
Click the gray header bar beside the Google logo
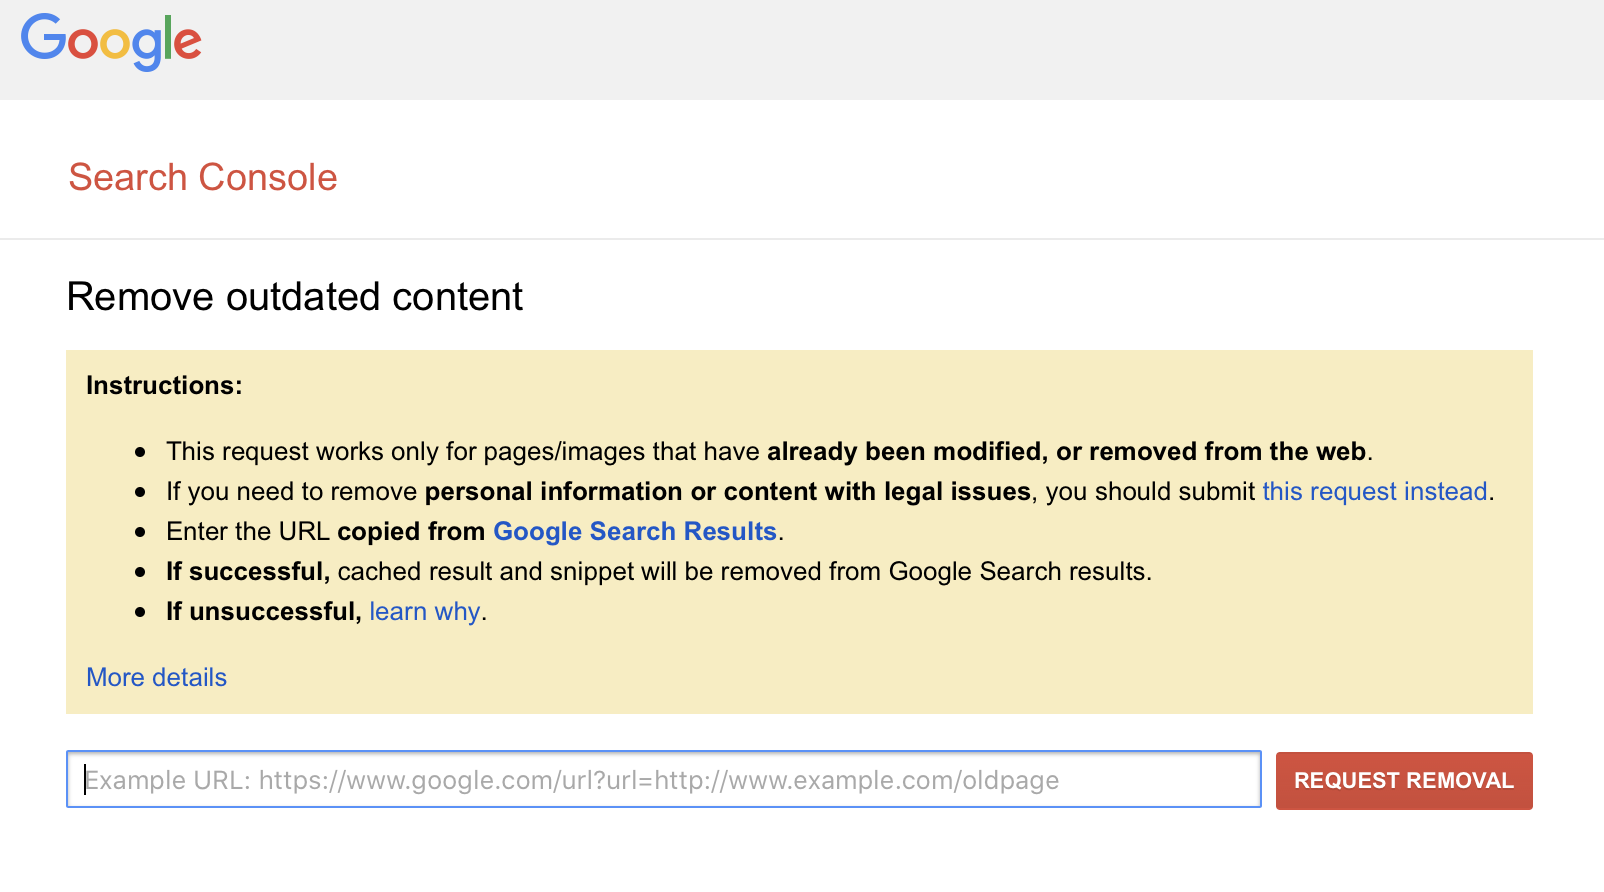coord(900,50)
